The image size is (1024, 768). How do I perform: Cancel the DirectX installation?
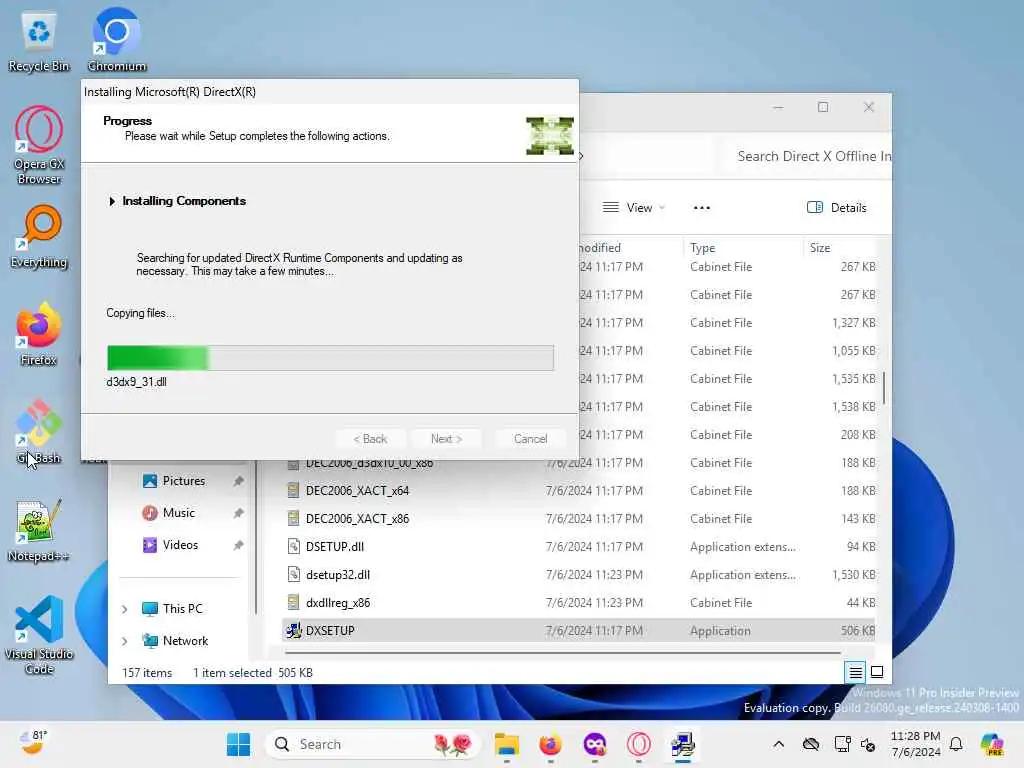(x=530, y=439)
